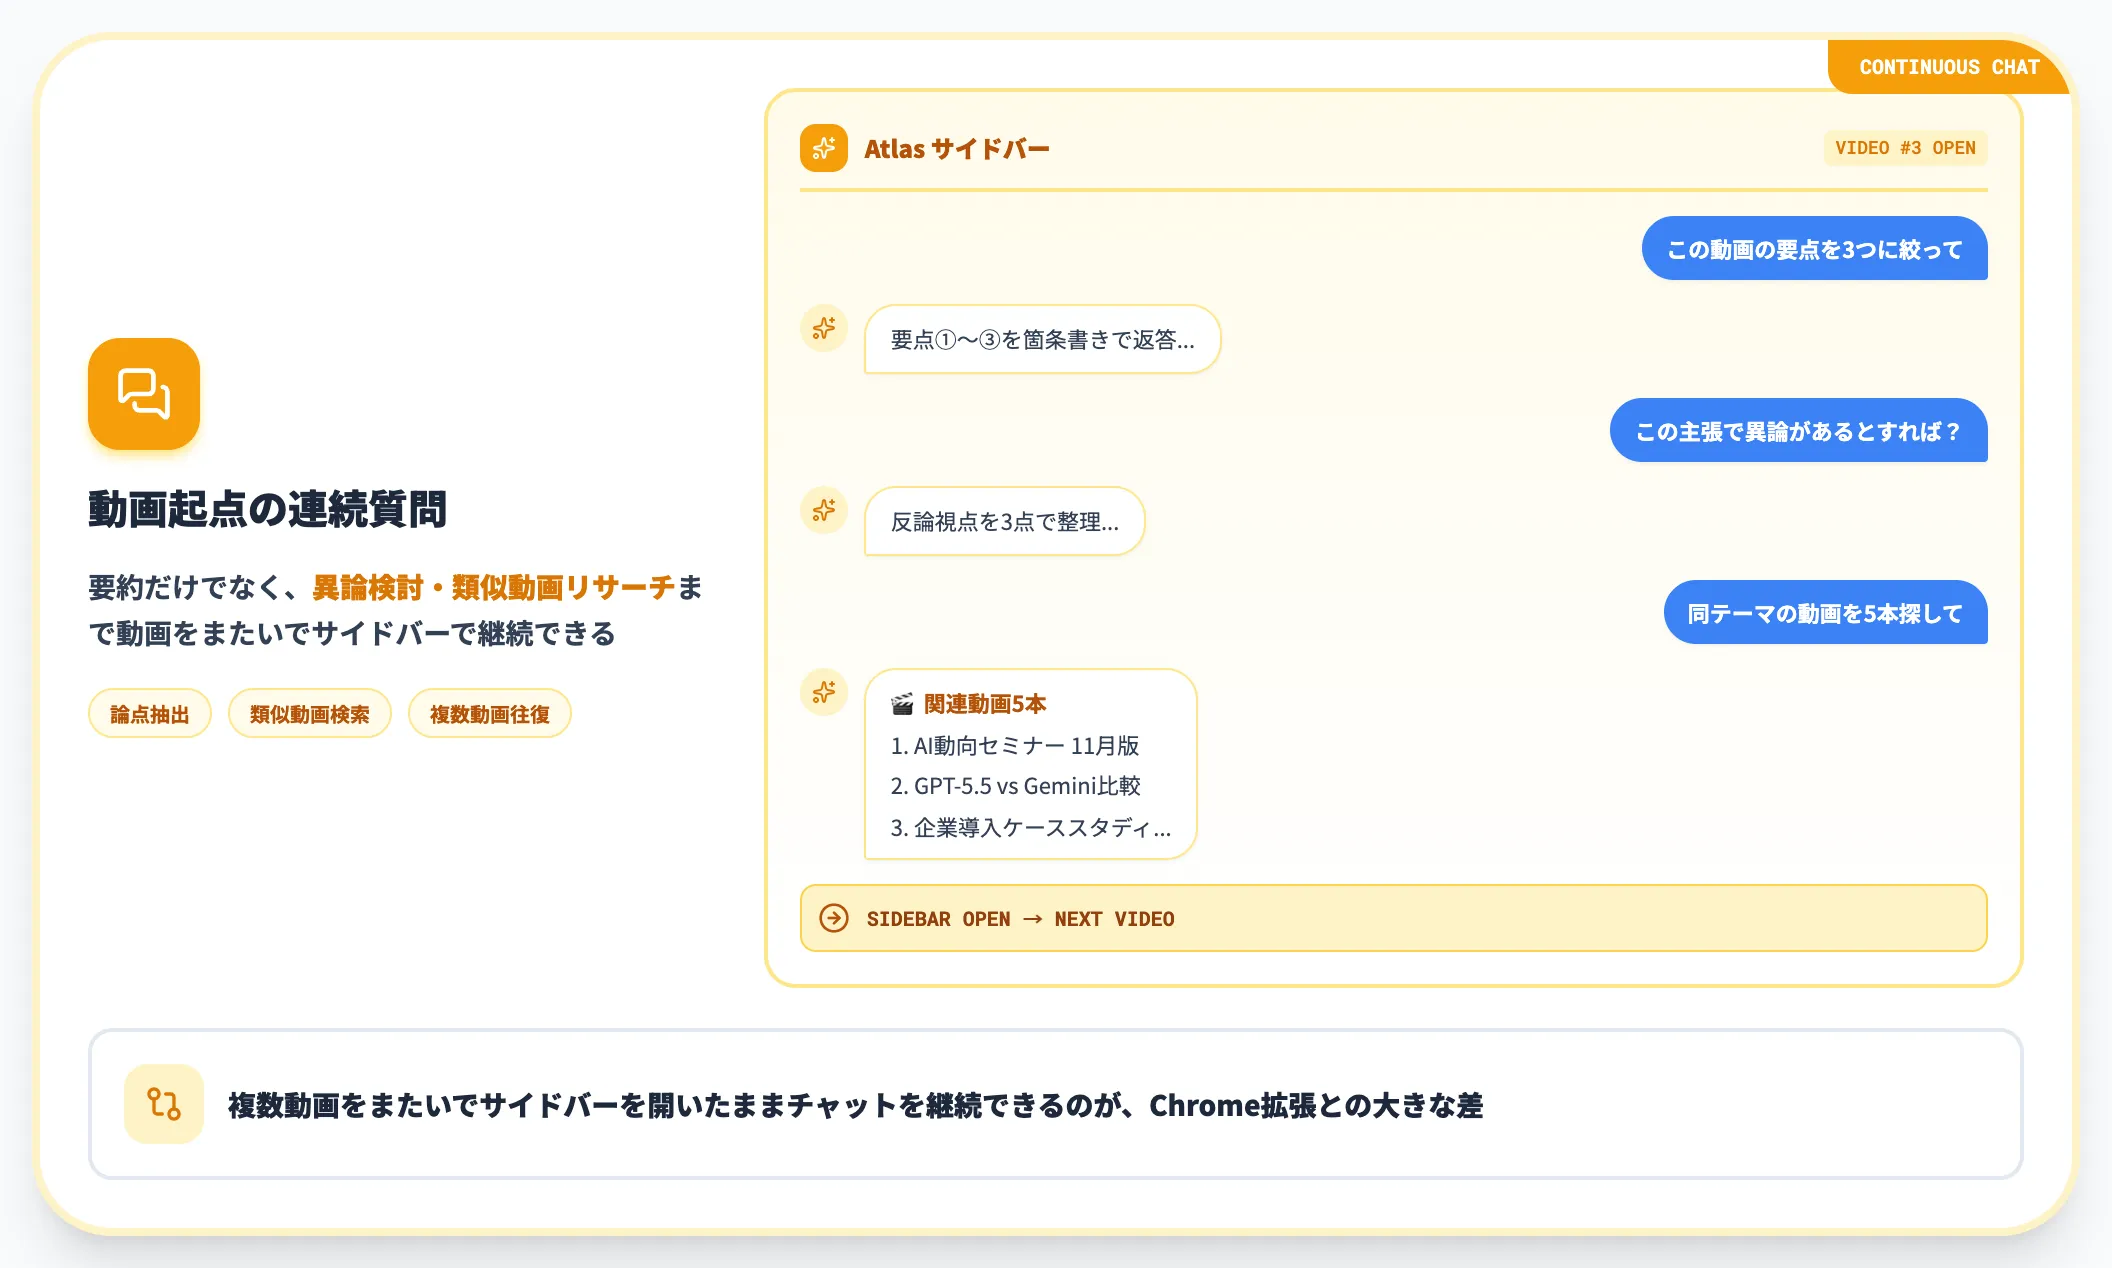The image size is (2112, 1268).
Task: Open list item GPT-5.5 vs Gemini比較
Action: pos(1015,786)
